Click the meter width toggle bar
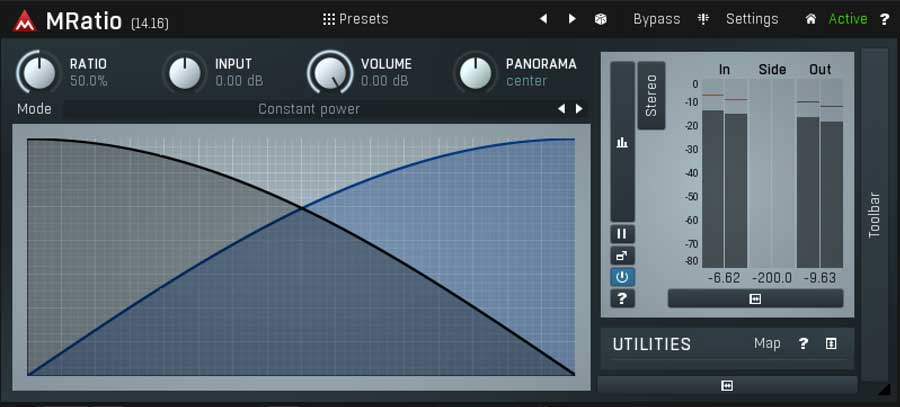The width and height of the screenshot is (900, 407). click(x=755, y=299)
